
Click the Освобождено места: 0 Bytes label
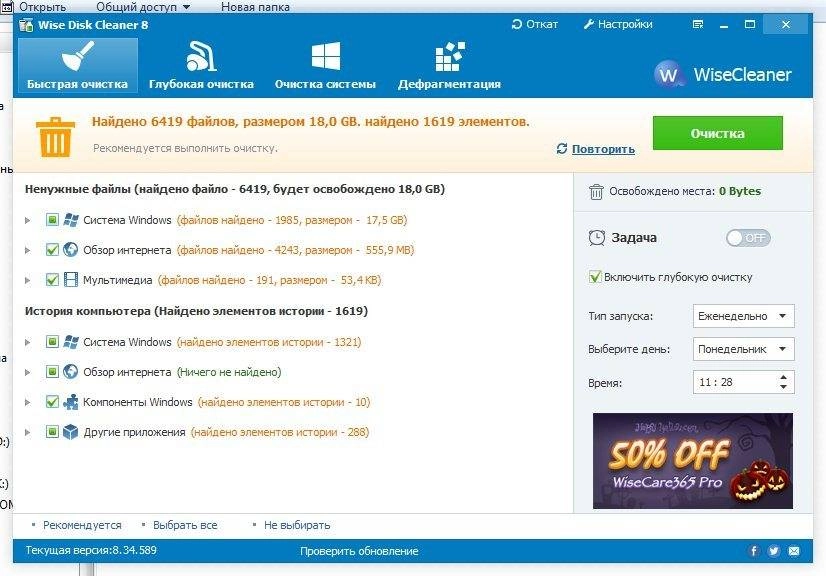coord(685,191)
